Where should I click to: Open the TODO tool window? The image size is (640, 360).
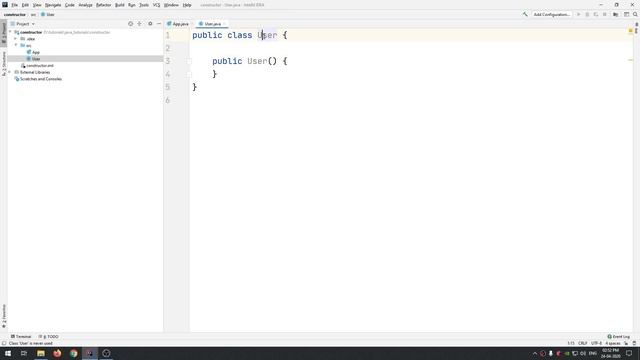click(49, 337)
